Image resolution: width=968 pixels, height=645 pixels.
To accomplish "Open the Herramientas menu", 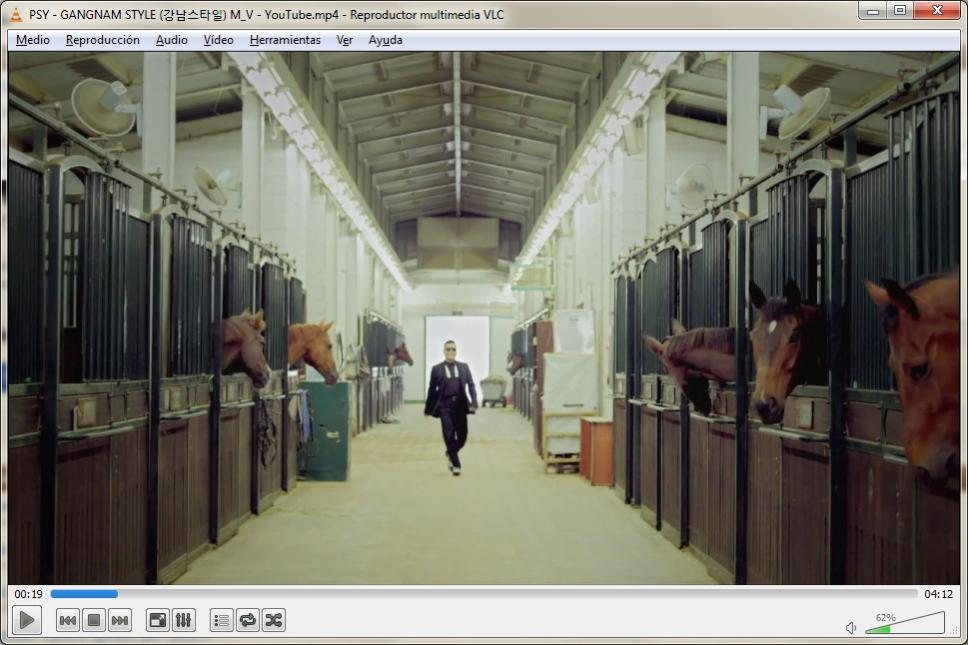I will [285, 40].
